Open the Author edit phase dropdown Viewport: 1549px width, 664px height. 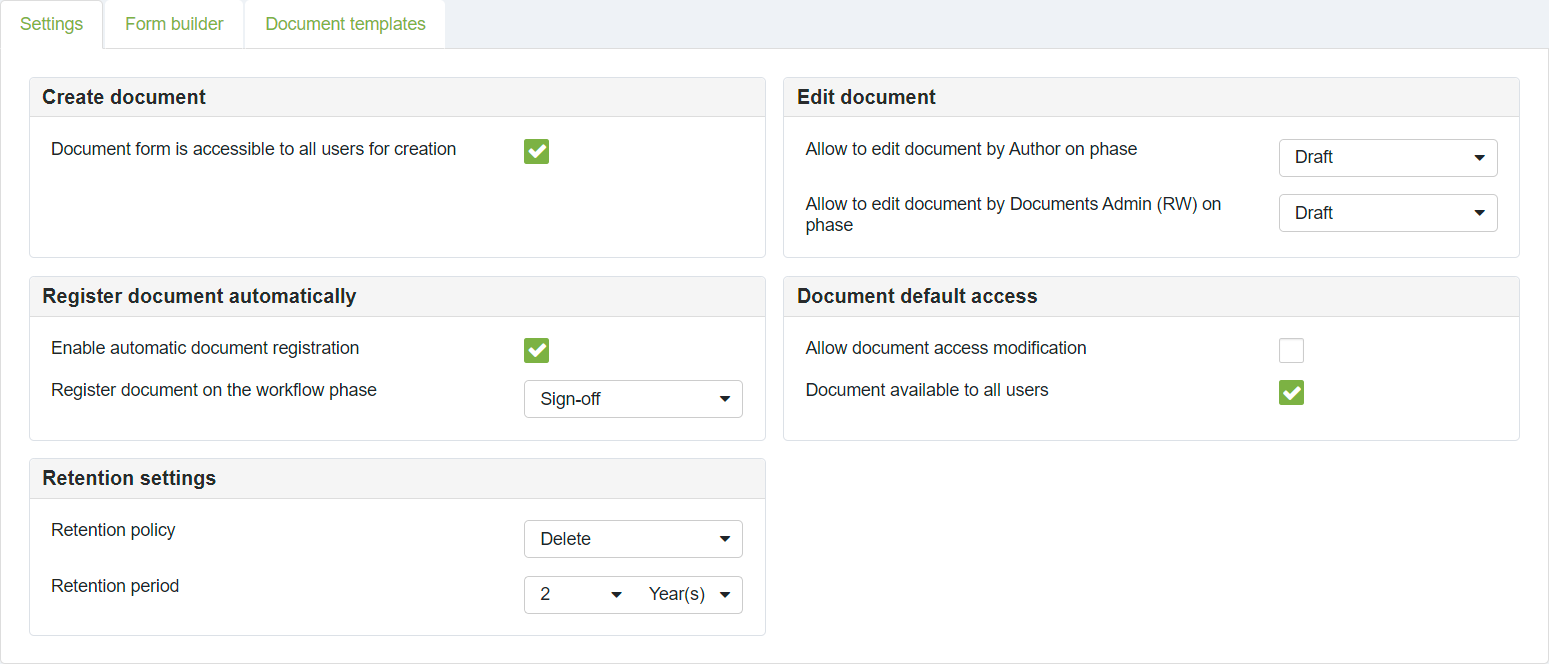[x=1388, y=158]
